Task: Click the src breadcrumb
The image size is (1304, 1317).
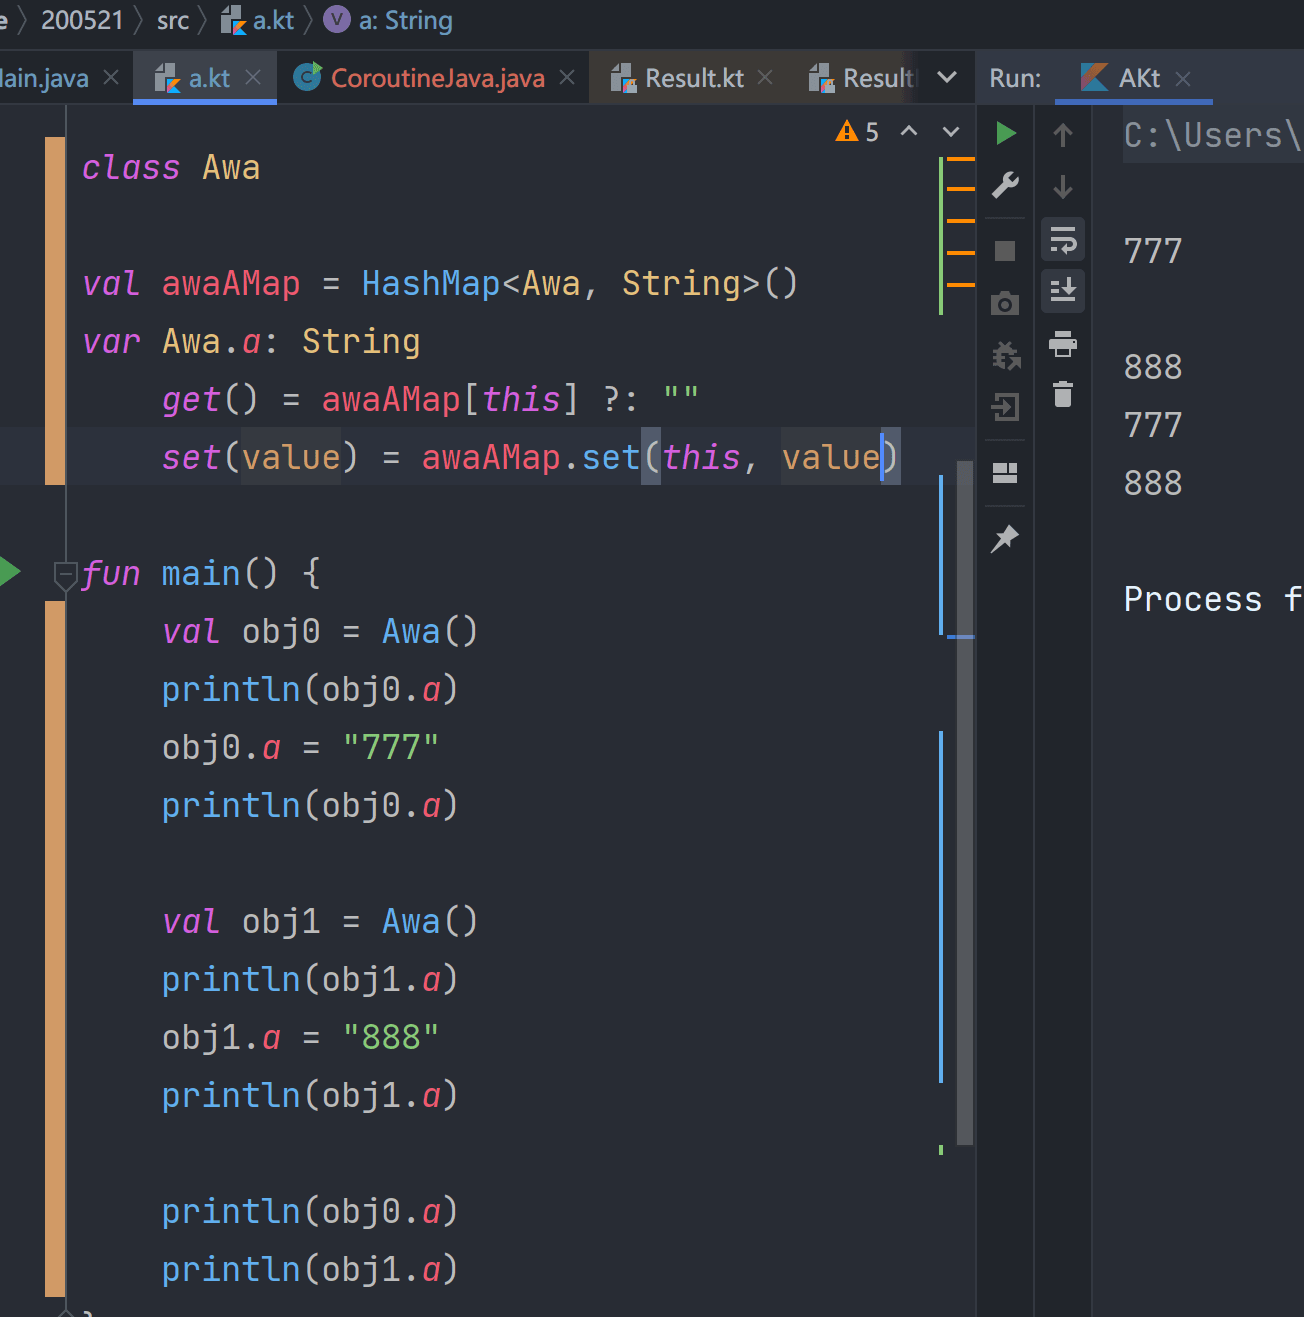Action: tap(173, 20)
